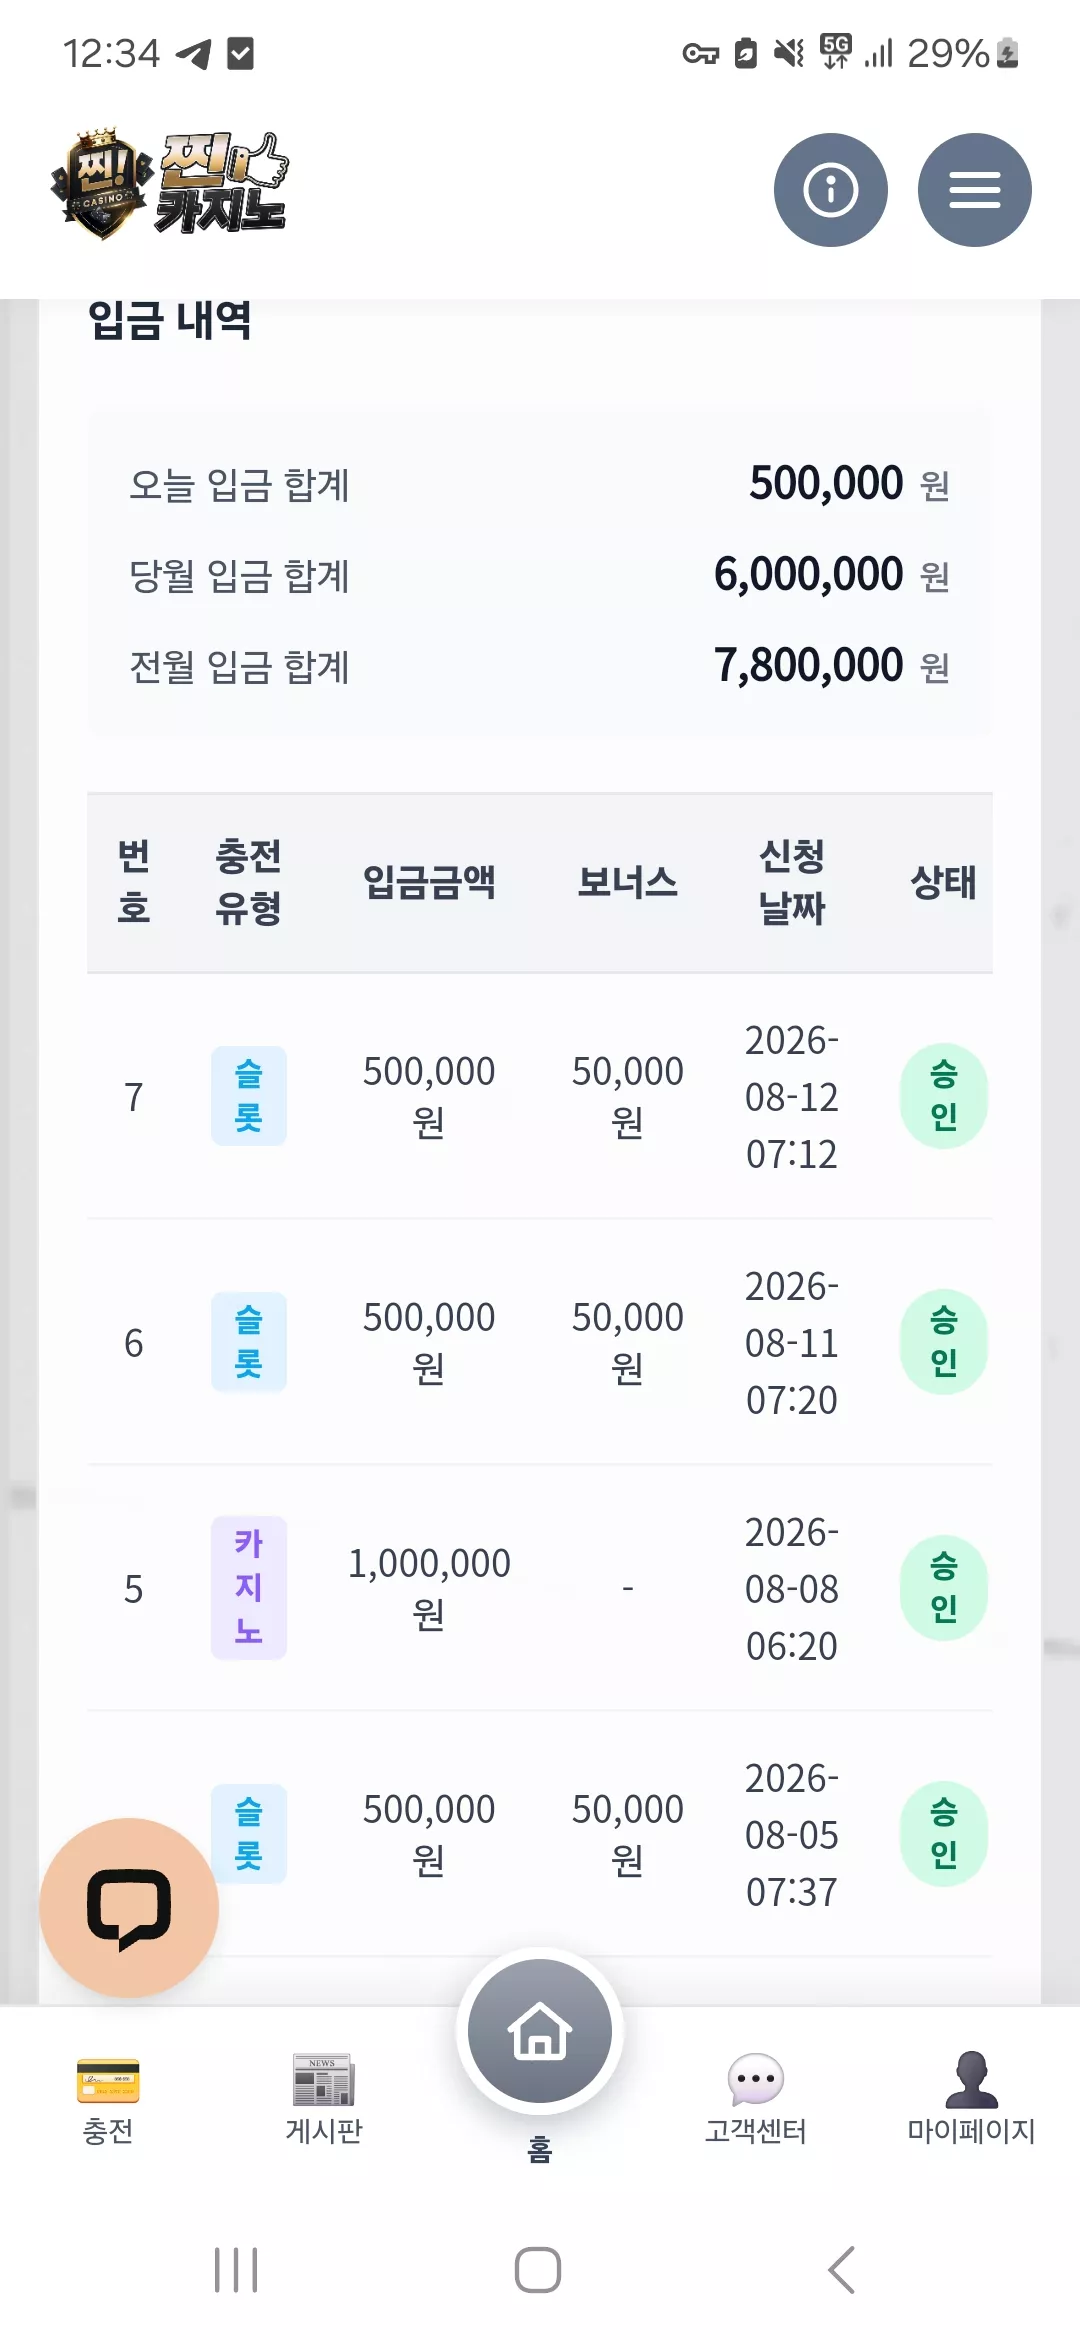Select 신청 날짜 column header
1080x2340 pixels.
(x=792, y=882)
